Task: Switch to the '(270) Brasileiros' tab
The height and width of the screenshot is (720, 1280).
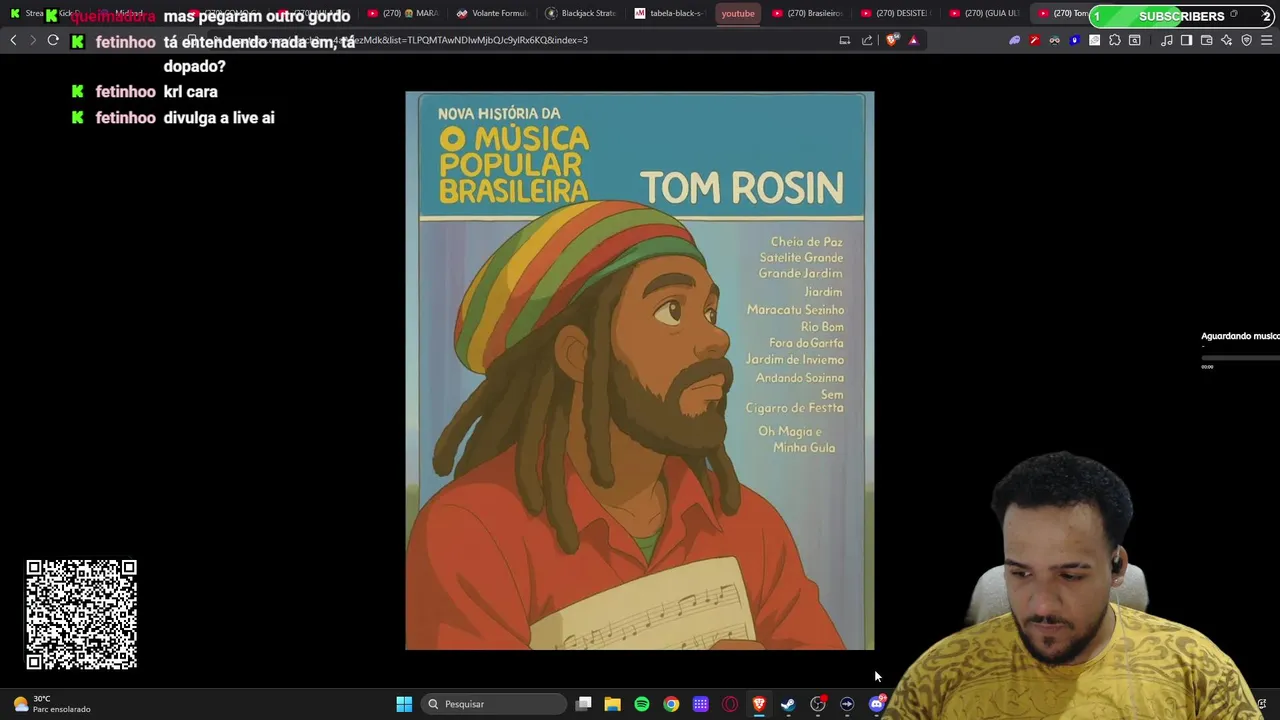Action: point(807,13)
